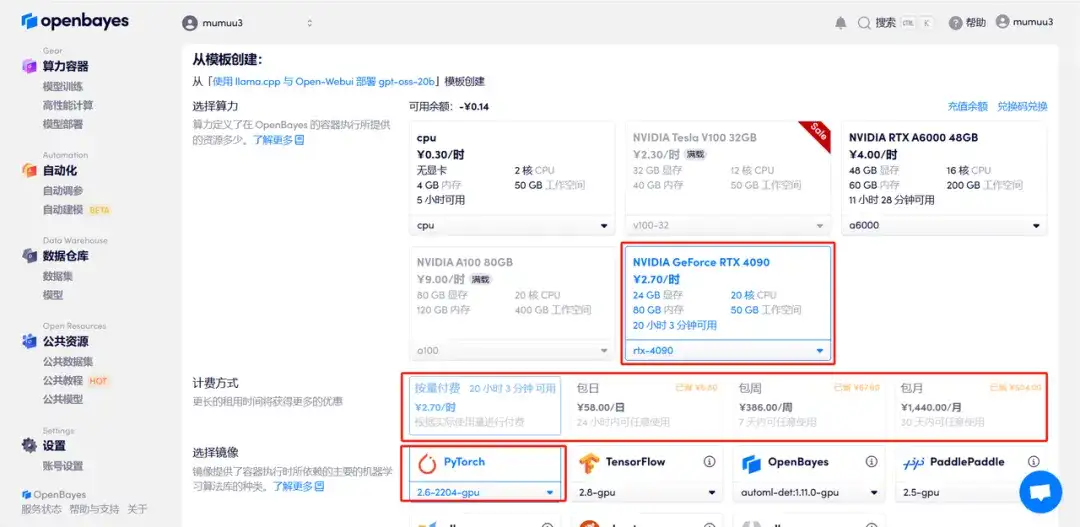Open 公共数据集 in sidebar
1080x527 pixels.
[x=68, y=362]
